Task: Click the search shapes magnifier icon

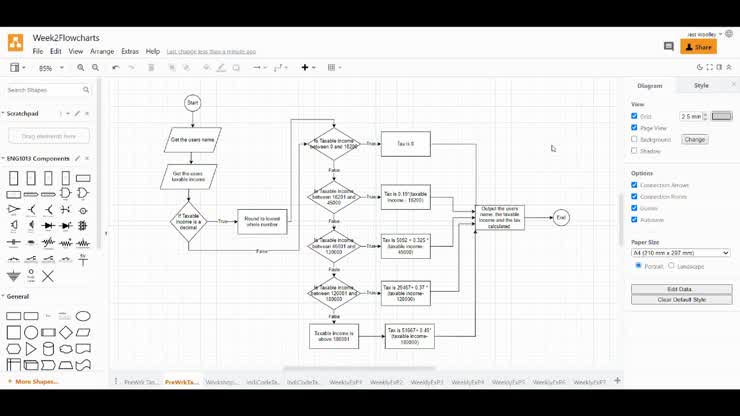Action: [x=86, y=90]
